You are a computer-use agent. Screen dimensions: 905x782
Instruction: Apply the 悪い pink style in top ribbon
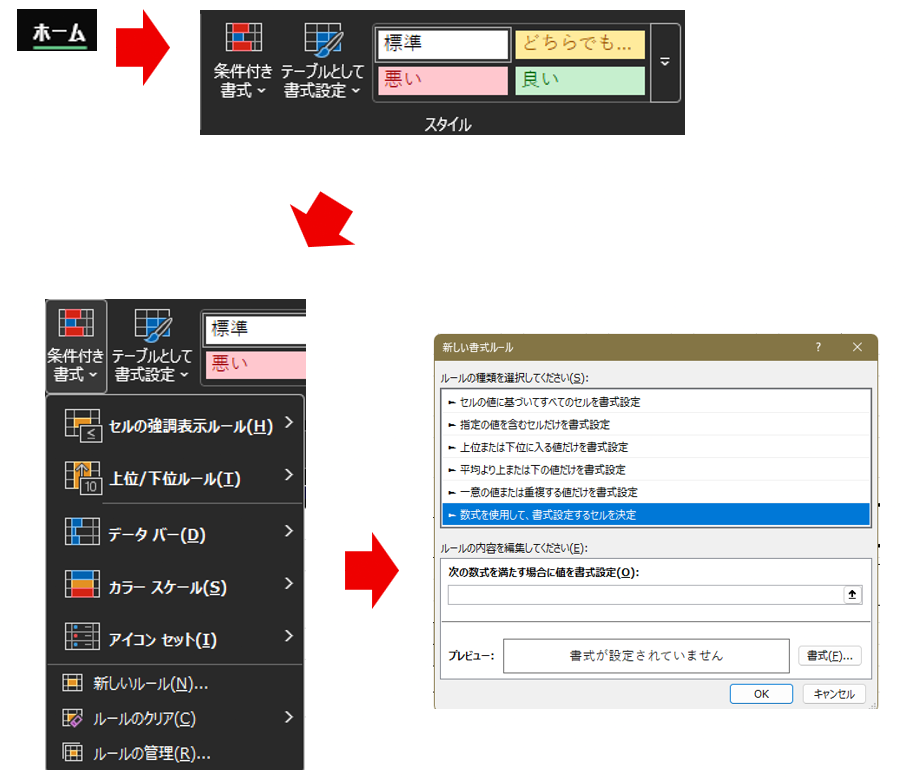pyautogui.click(x=443, y=80)
